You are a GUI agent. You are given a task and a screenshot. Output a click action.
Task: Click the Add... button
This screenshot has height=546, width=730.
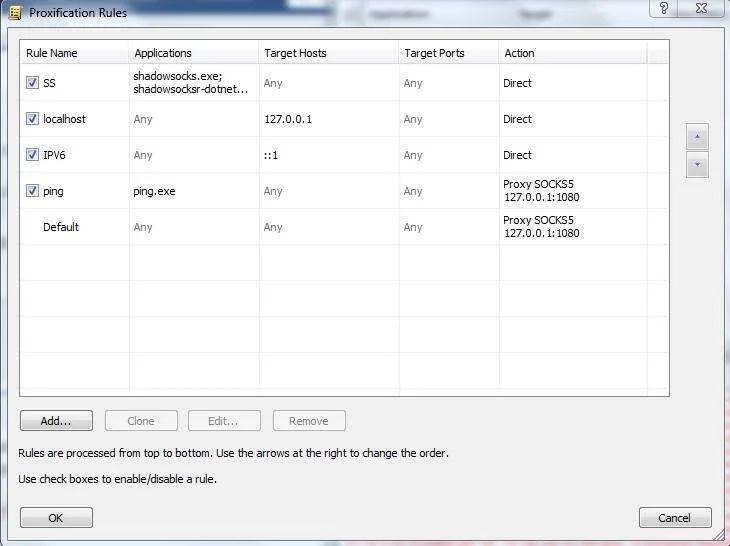(x=56, y=421)
